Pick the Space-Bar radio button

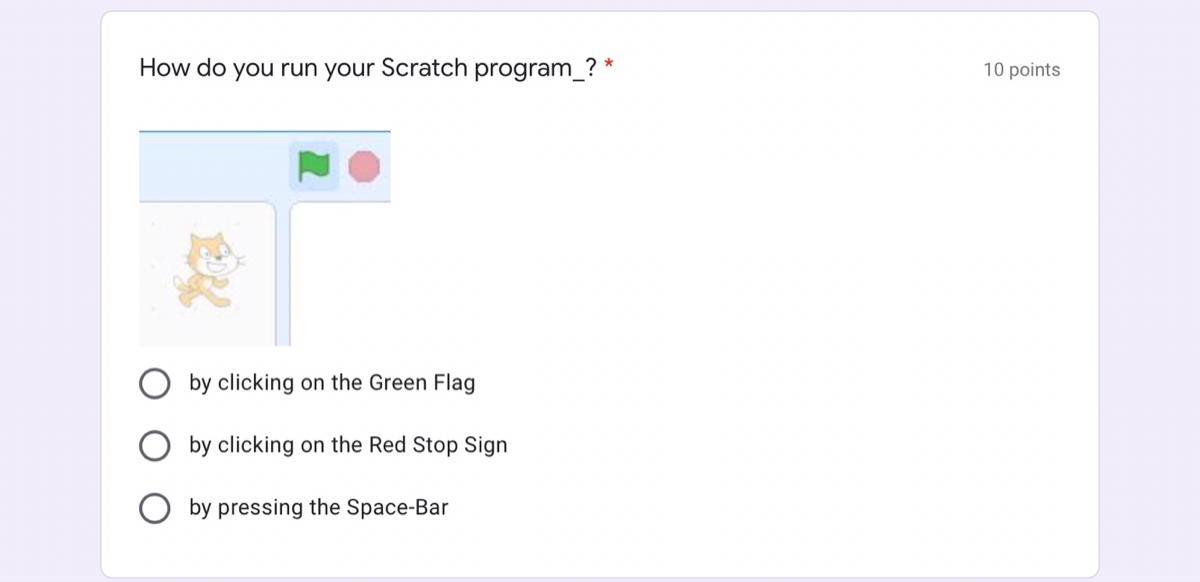154,508
